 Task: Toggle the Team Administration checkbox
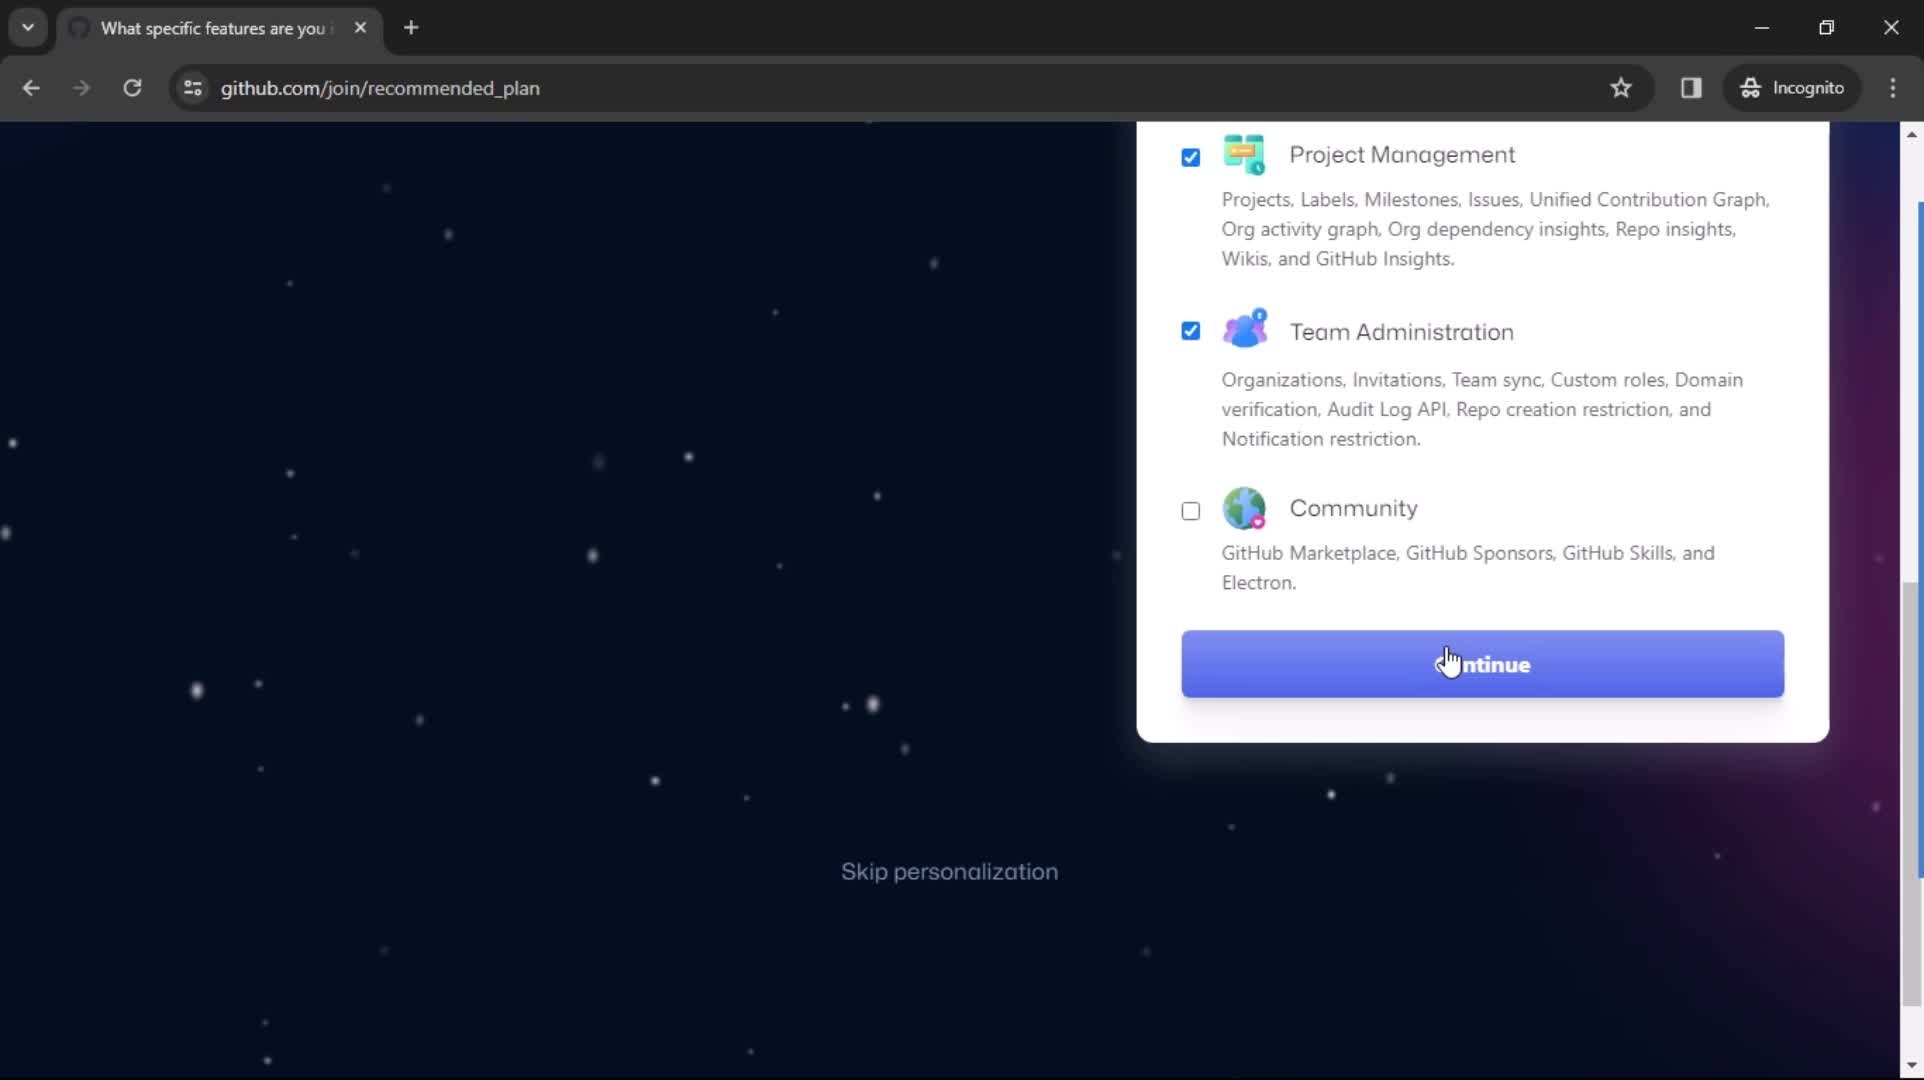(1189, 332)
